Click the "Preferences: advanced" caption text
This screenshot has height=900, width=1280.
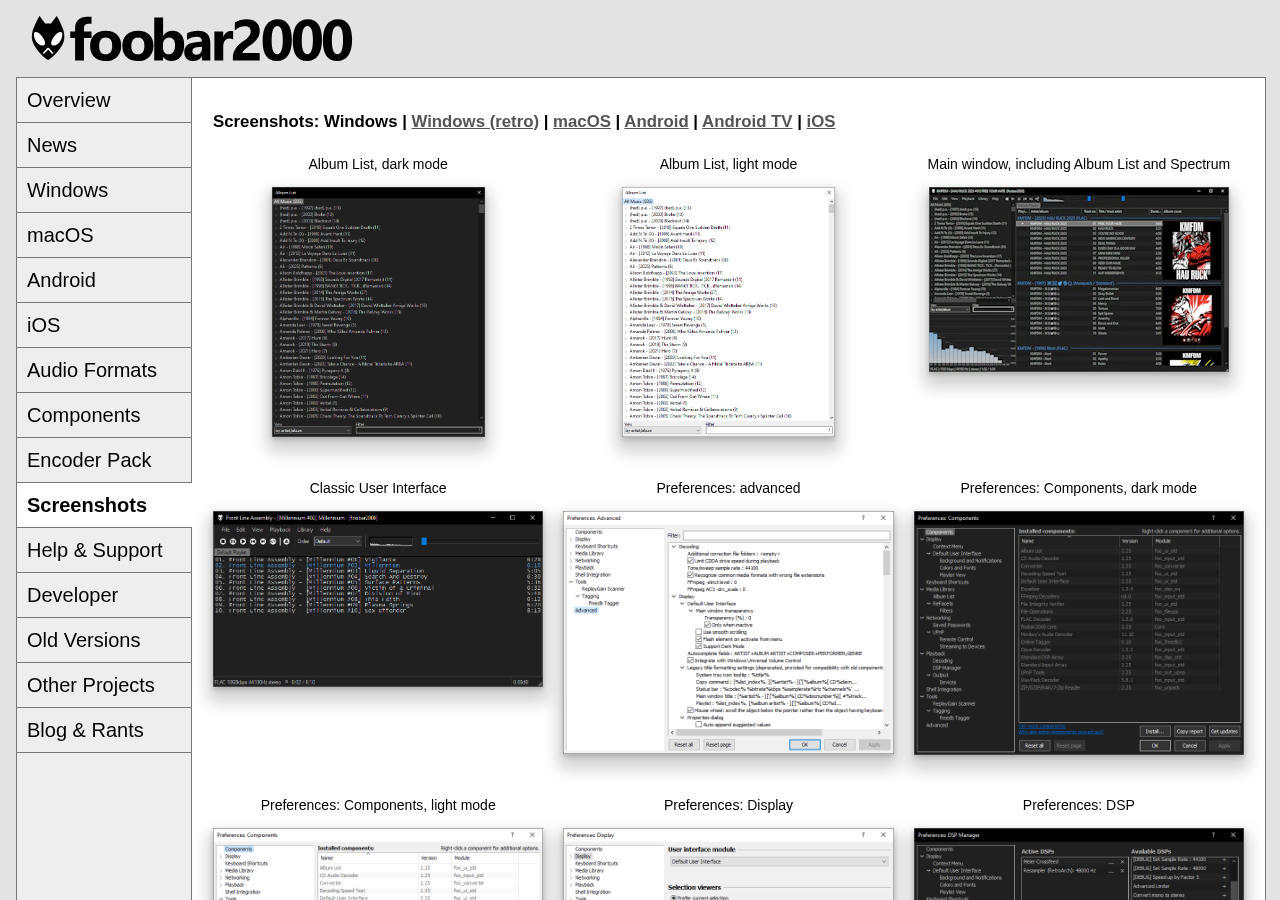click(728, 488)
